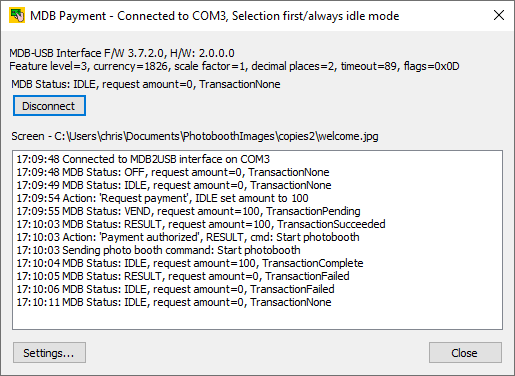This screenshot has width=515, height=376.
Task: Click the Disconnect button
Action: coord(49,106)
